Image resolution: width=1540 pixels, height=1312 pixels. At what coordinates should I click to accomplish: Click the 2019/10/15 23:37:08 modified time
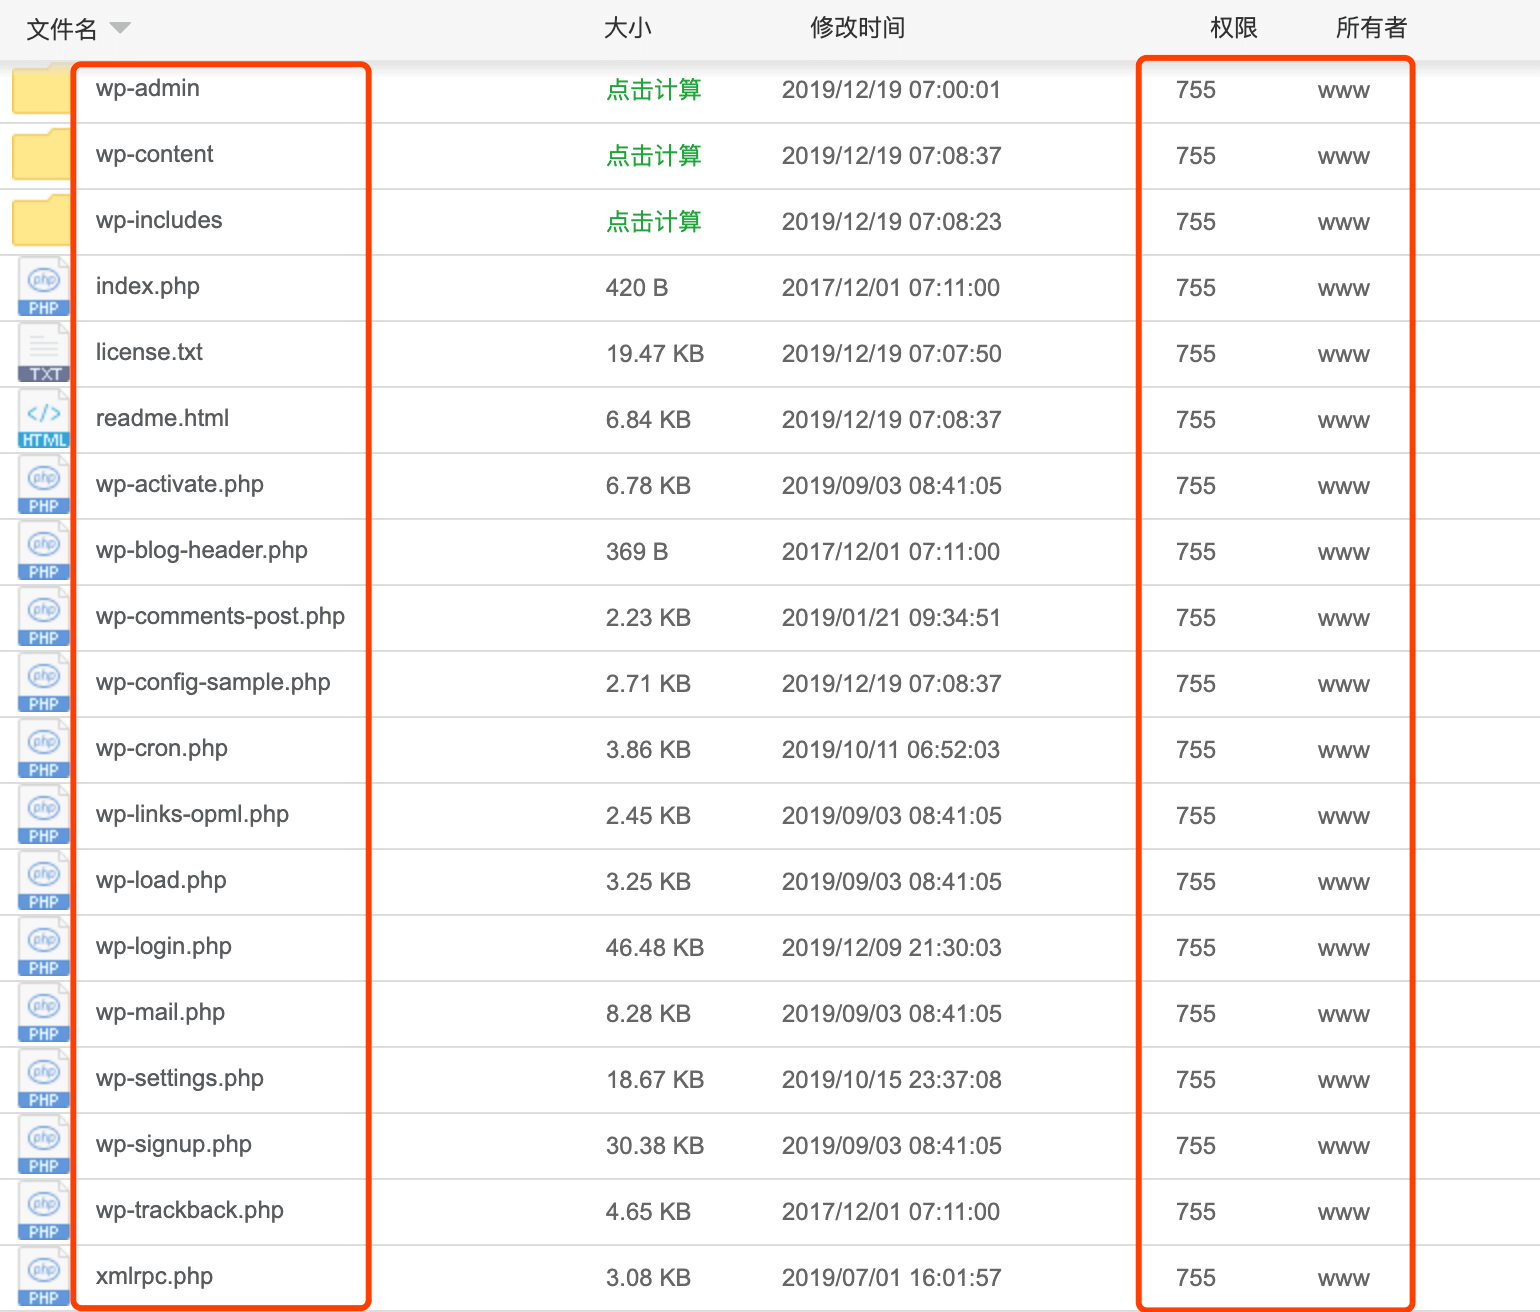[892, 1080]
